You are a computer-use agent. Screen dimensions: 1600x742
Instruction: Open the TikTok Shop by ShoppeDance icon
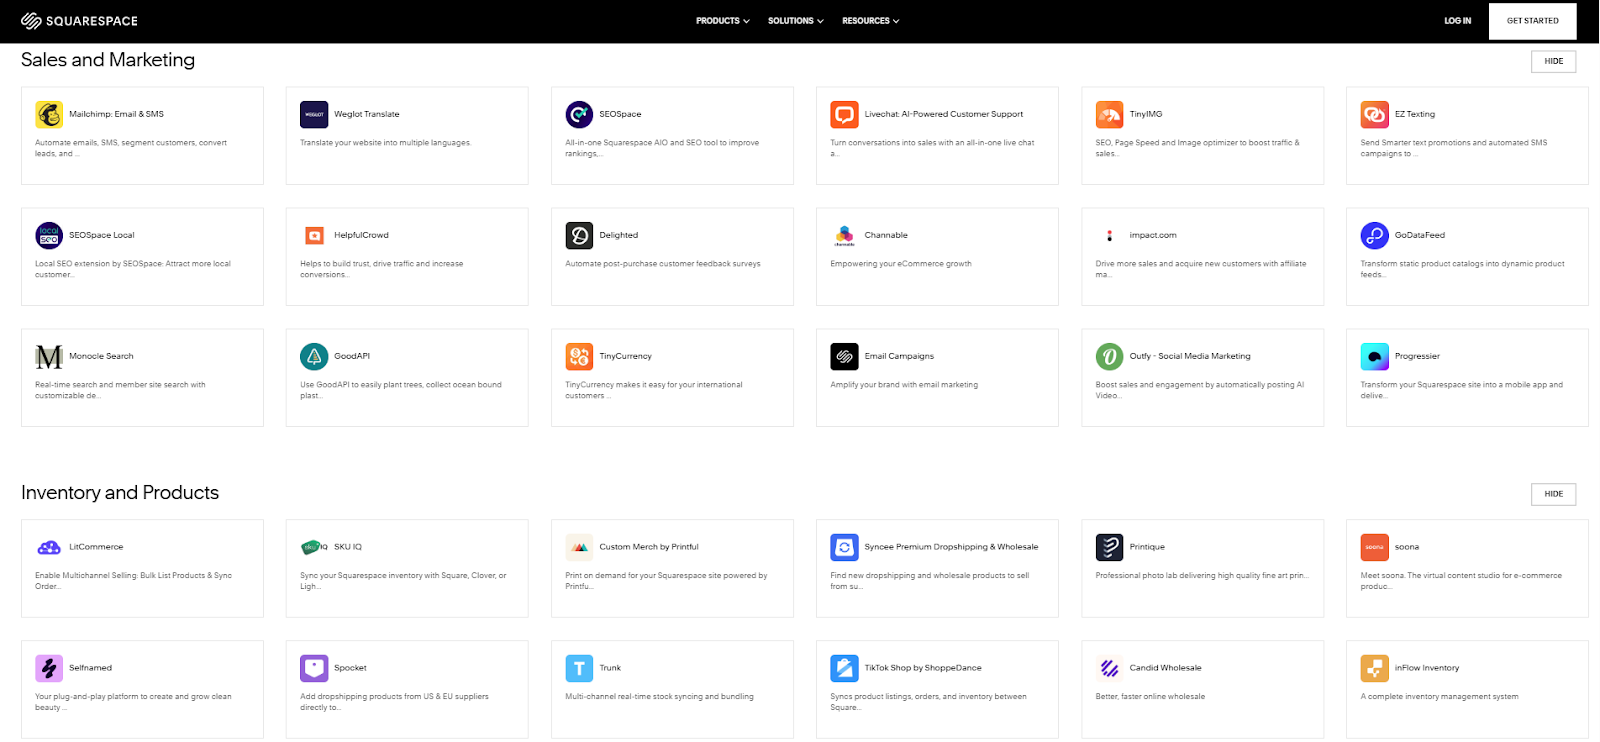point(844,669)
